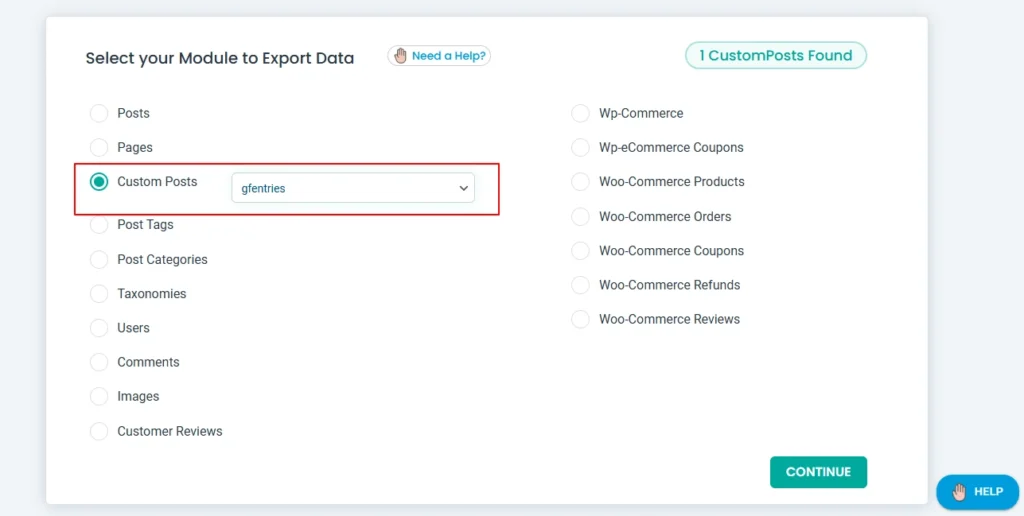Choose Woo-Commerce Refunds module
Screen dimensions: 1024x516
(x=580, y=285)
